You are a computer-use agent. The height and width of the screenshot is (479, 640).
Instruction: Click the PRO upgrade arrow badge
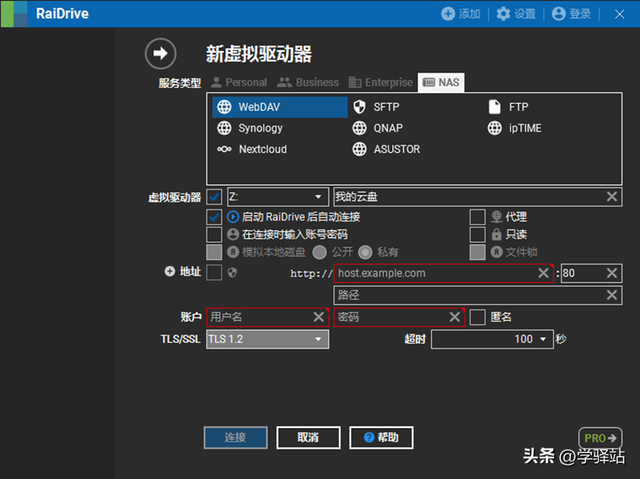tap(600, 438)
